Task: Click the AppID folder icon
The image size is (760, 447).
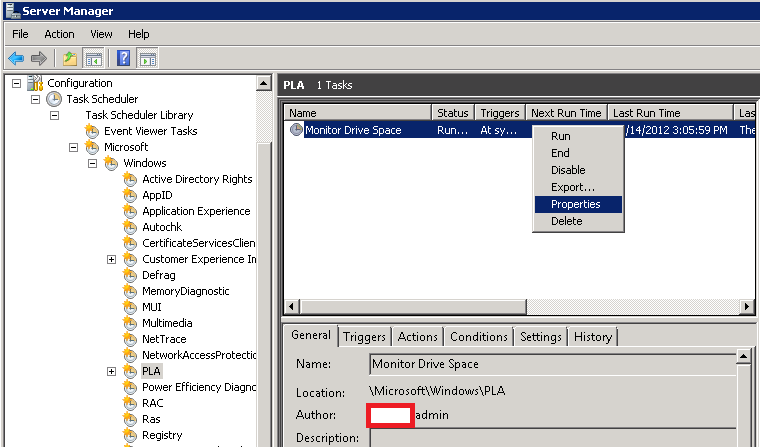Action: pyautogui.click(x=130, y=195)
